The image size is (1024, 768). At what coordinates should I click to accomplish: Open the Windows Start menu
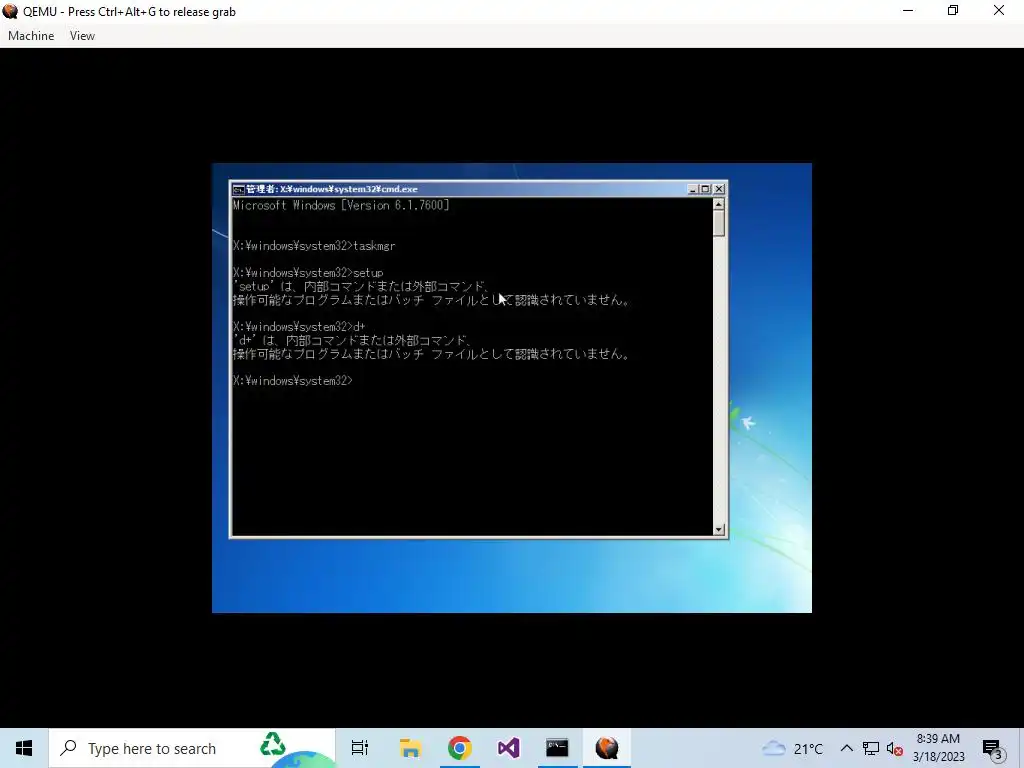point(24,748)
